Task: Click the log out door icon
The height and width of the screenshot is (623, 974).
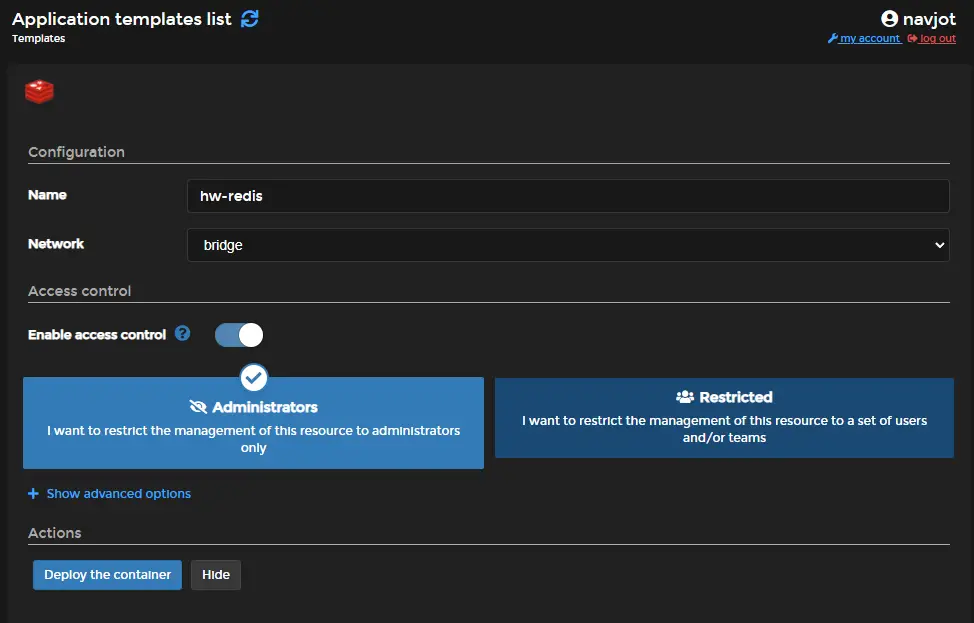Action: click(911, 38)
